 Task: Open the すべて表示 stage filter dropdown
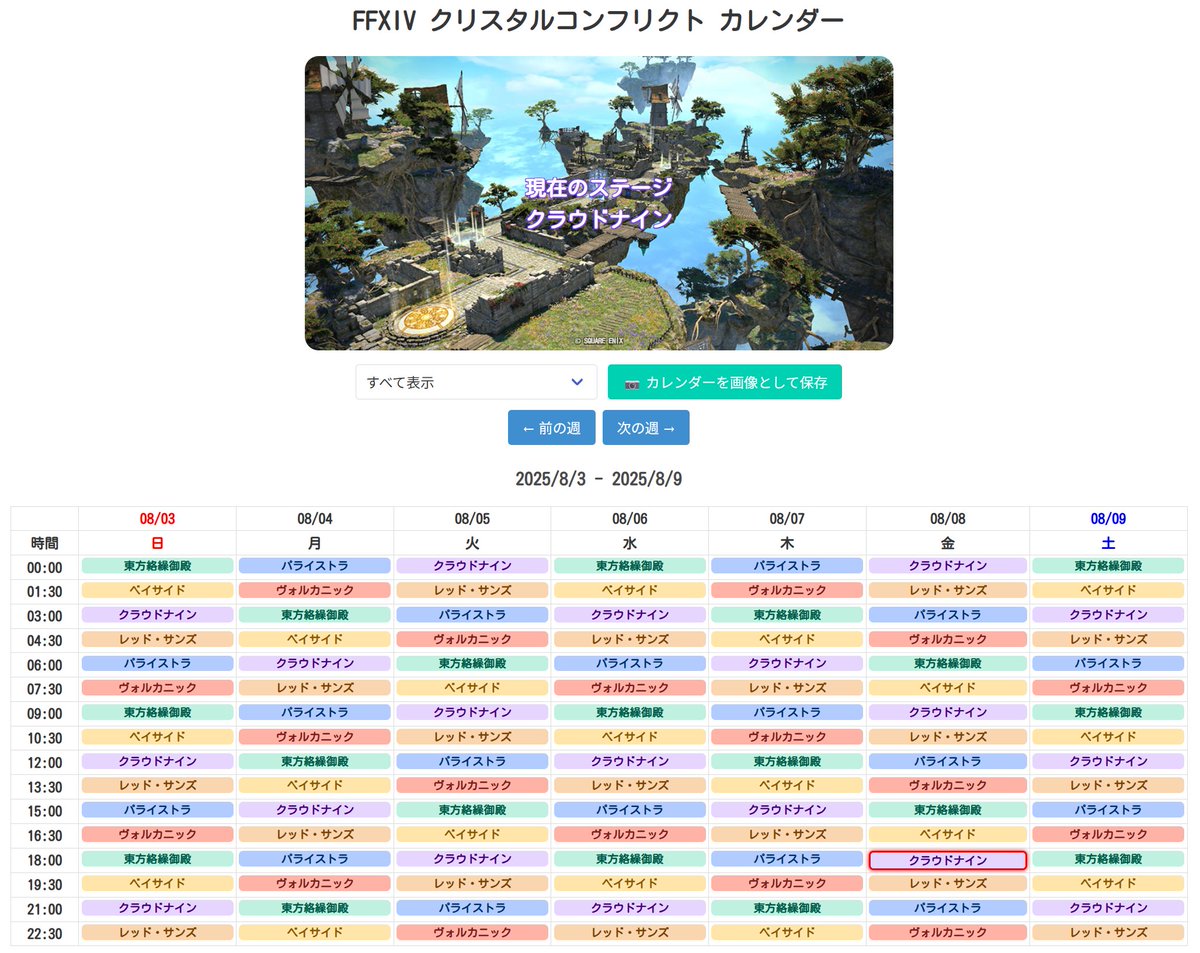pos(476,382)
